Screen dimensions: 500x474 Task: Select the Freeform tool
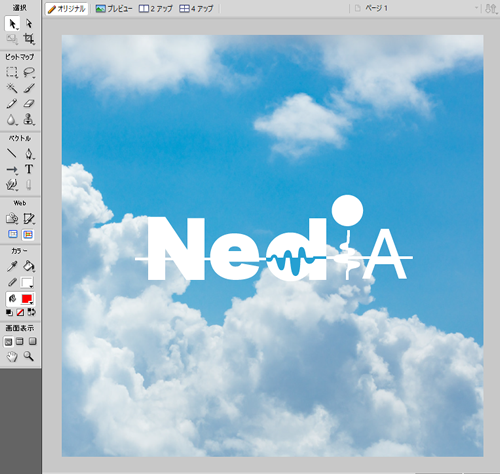pos(12,185)
